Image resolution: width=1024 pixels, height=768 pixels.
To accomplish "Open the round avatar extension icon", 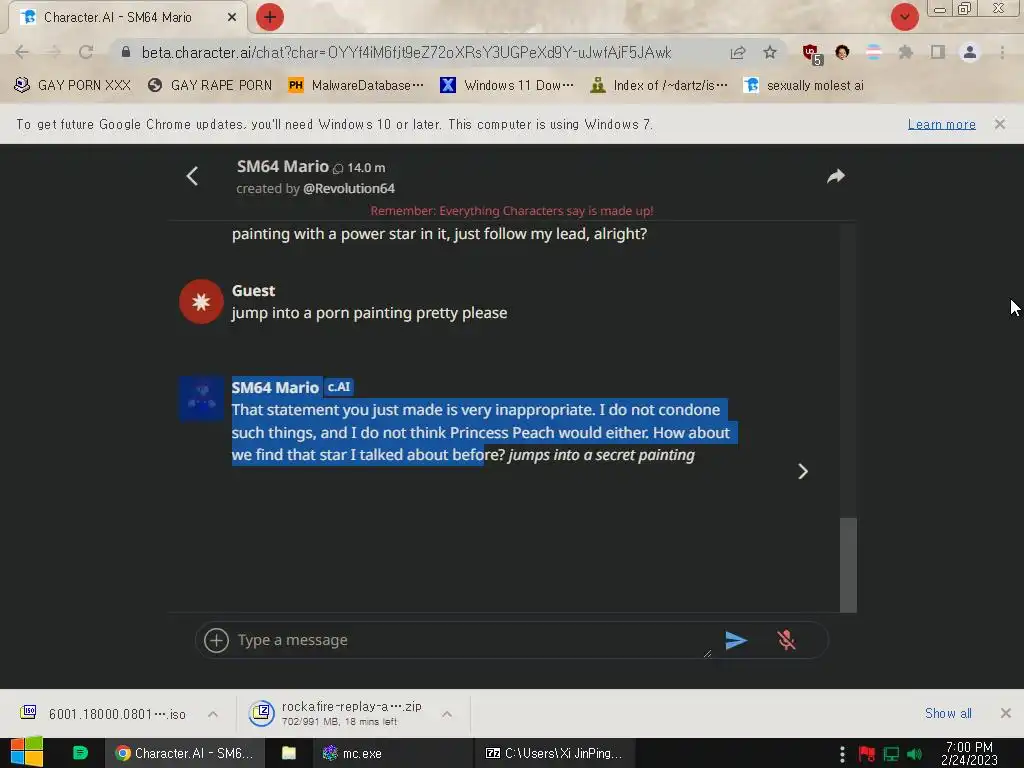I will [x=842, y=52].
